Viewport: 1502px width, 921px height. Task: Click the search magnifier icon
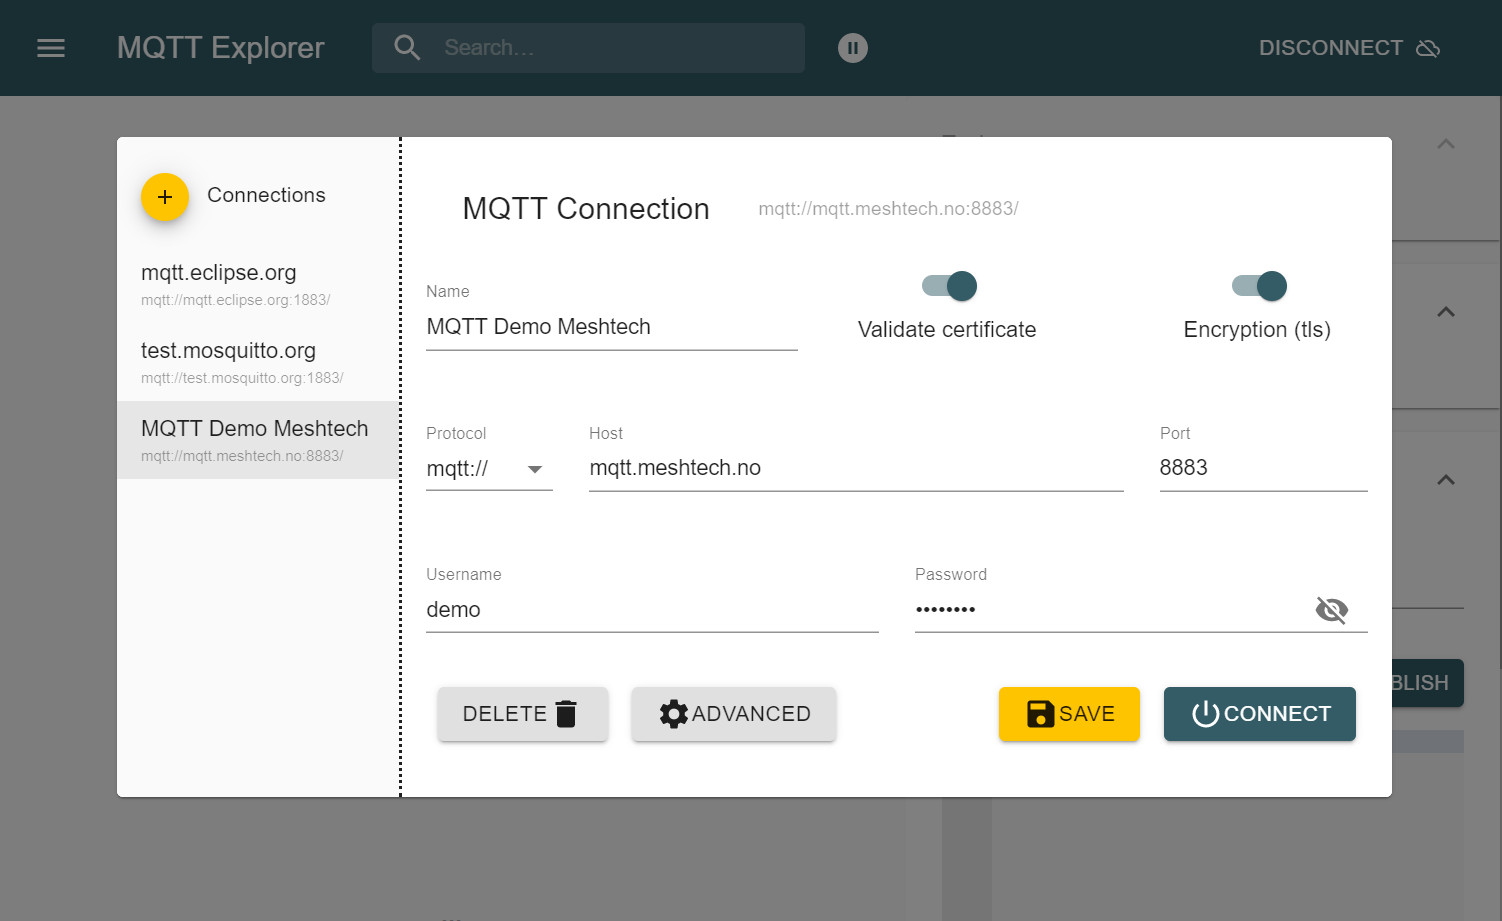point(407,48)
